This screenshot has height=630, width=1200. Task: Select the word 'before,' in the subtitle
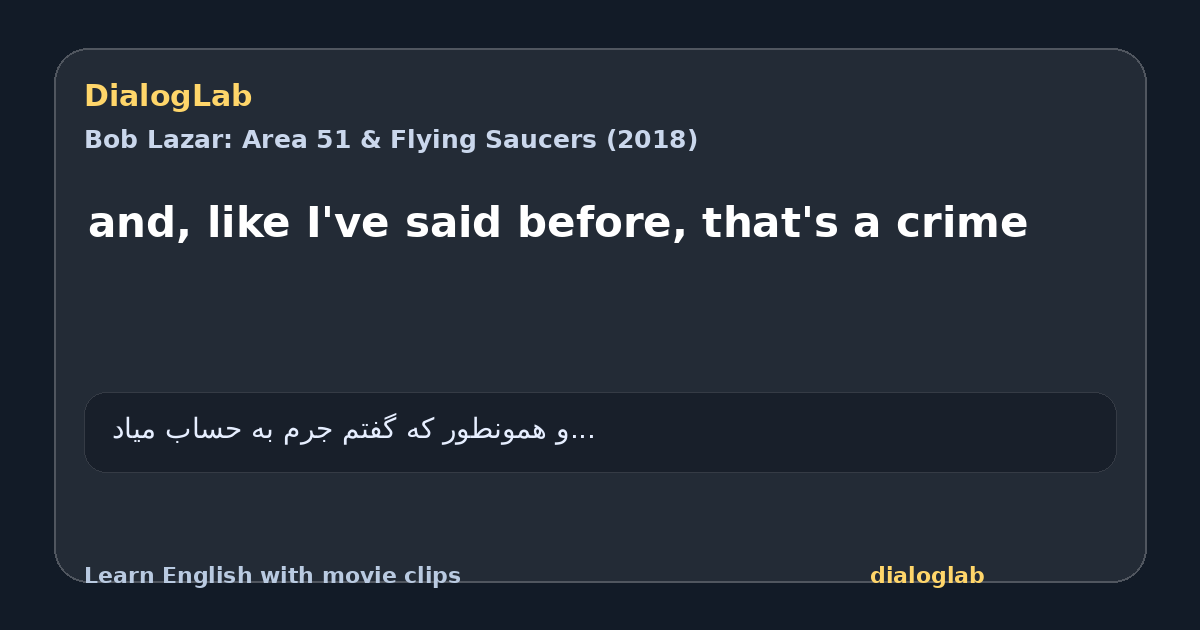tap(600, 224)
